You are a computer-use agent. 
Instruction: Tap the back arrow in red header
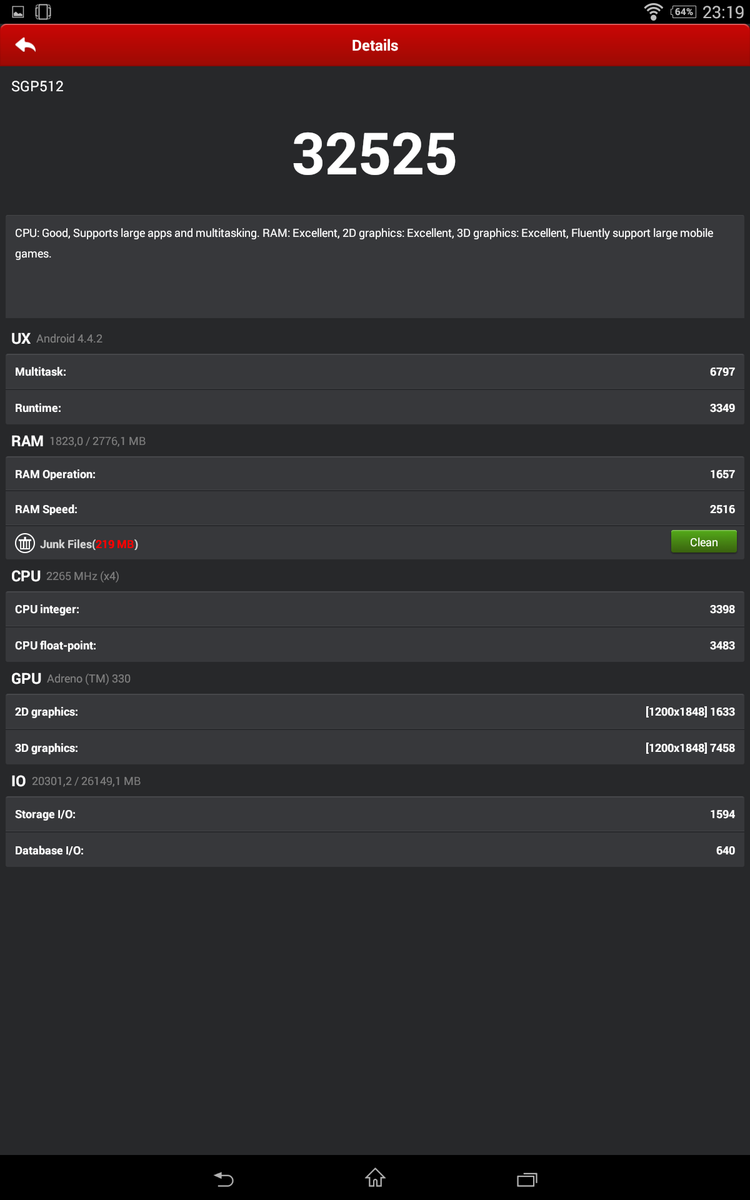pyautogui.click(x=26, y=46)
